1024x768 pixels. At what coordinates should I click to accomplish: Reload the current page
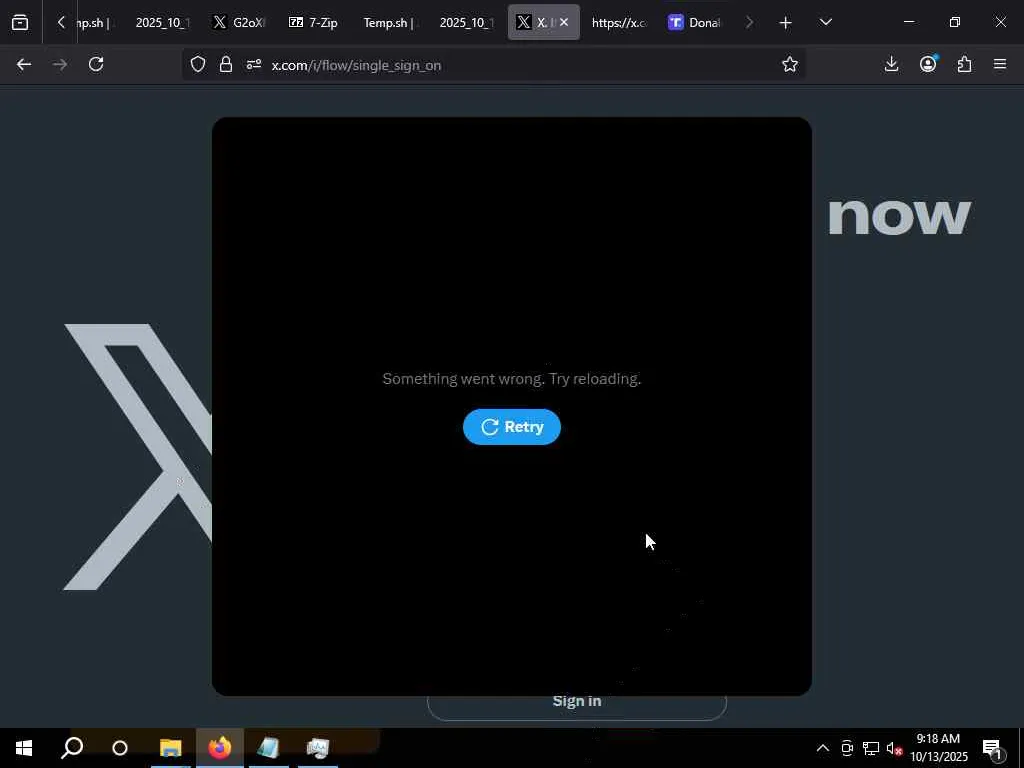(x=96, y=64)
